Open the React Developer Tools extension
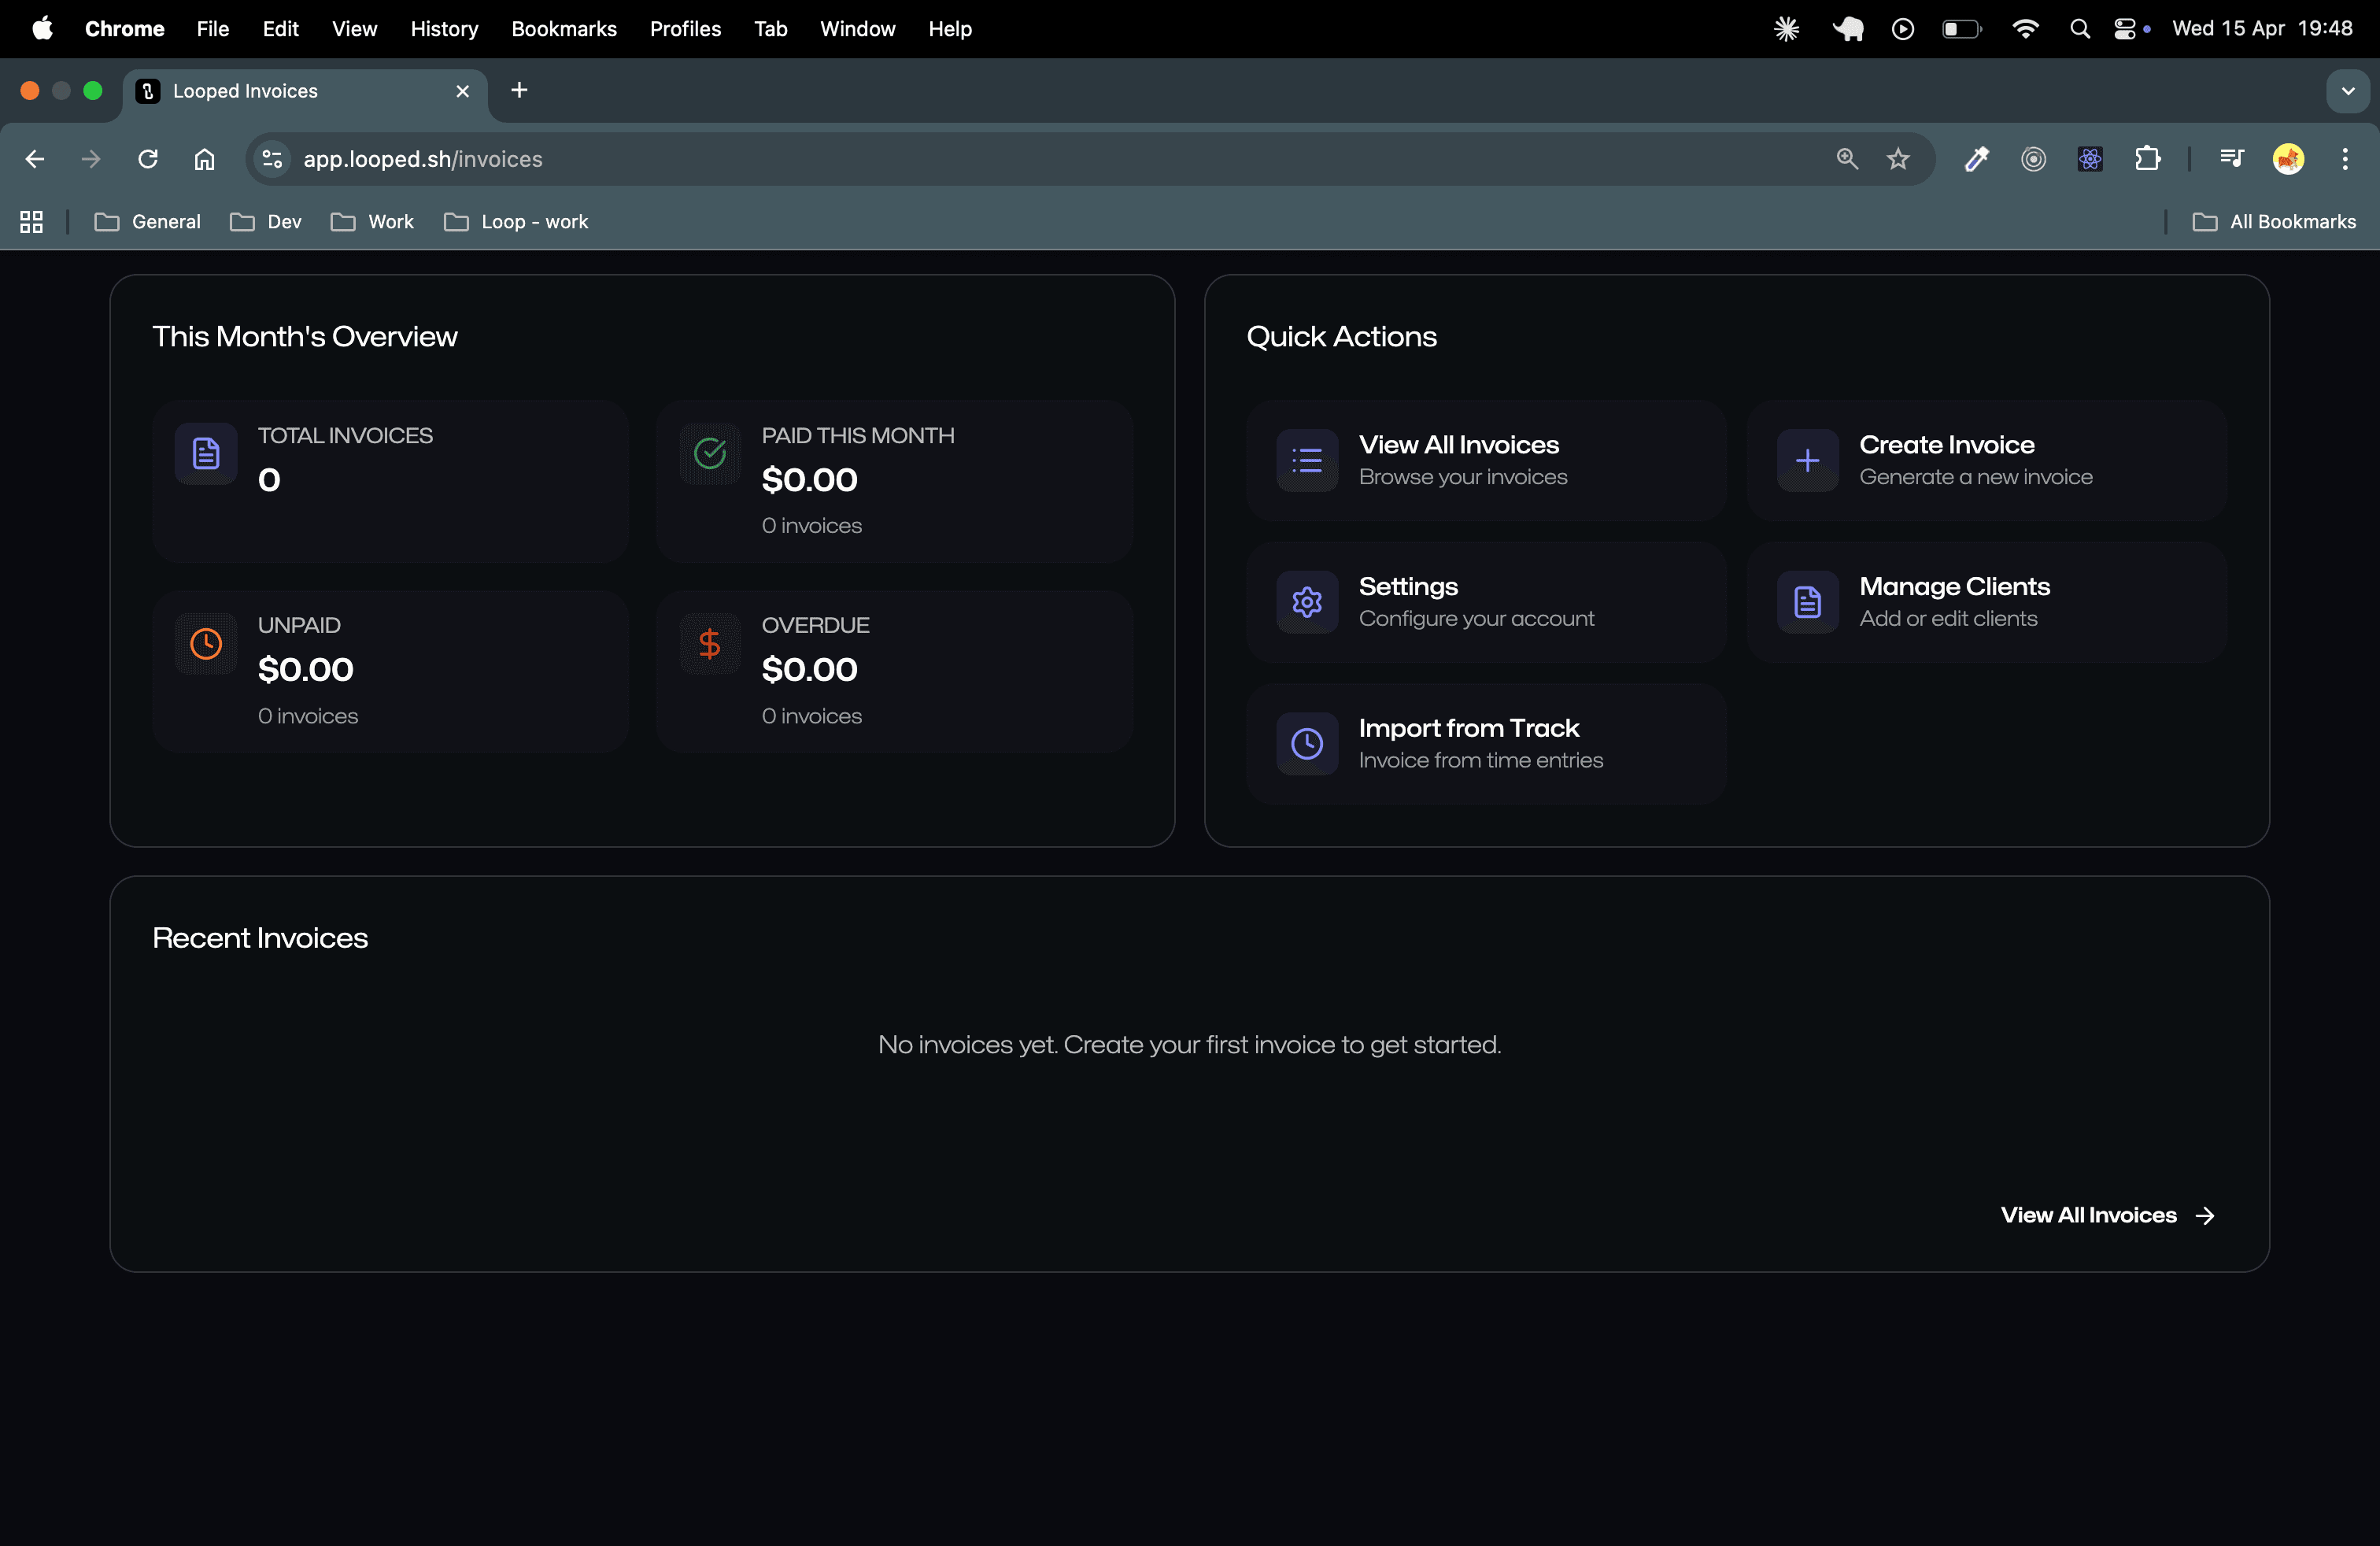This screenshot has width=2380, height=1546. [x=2089, y=159]
